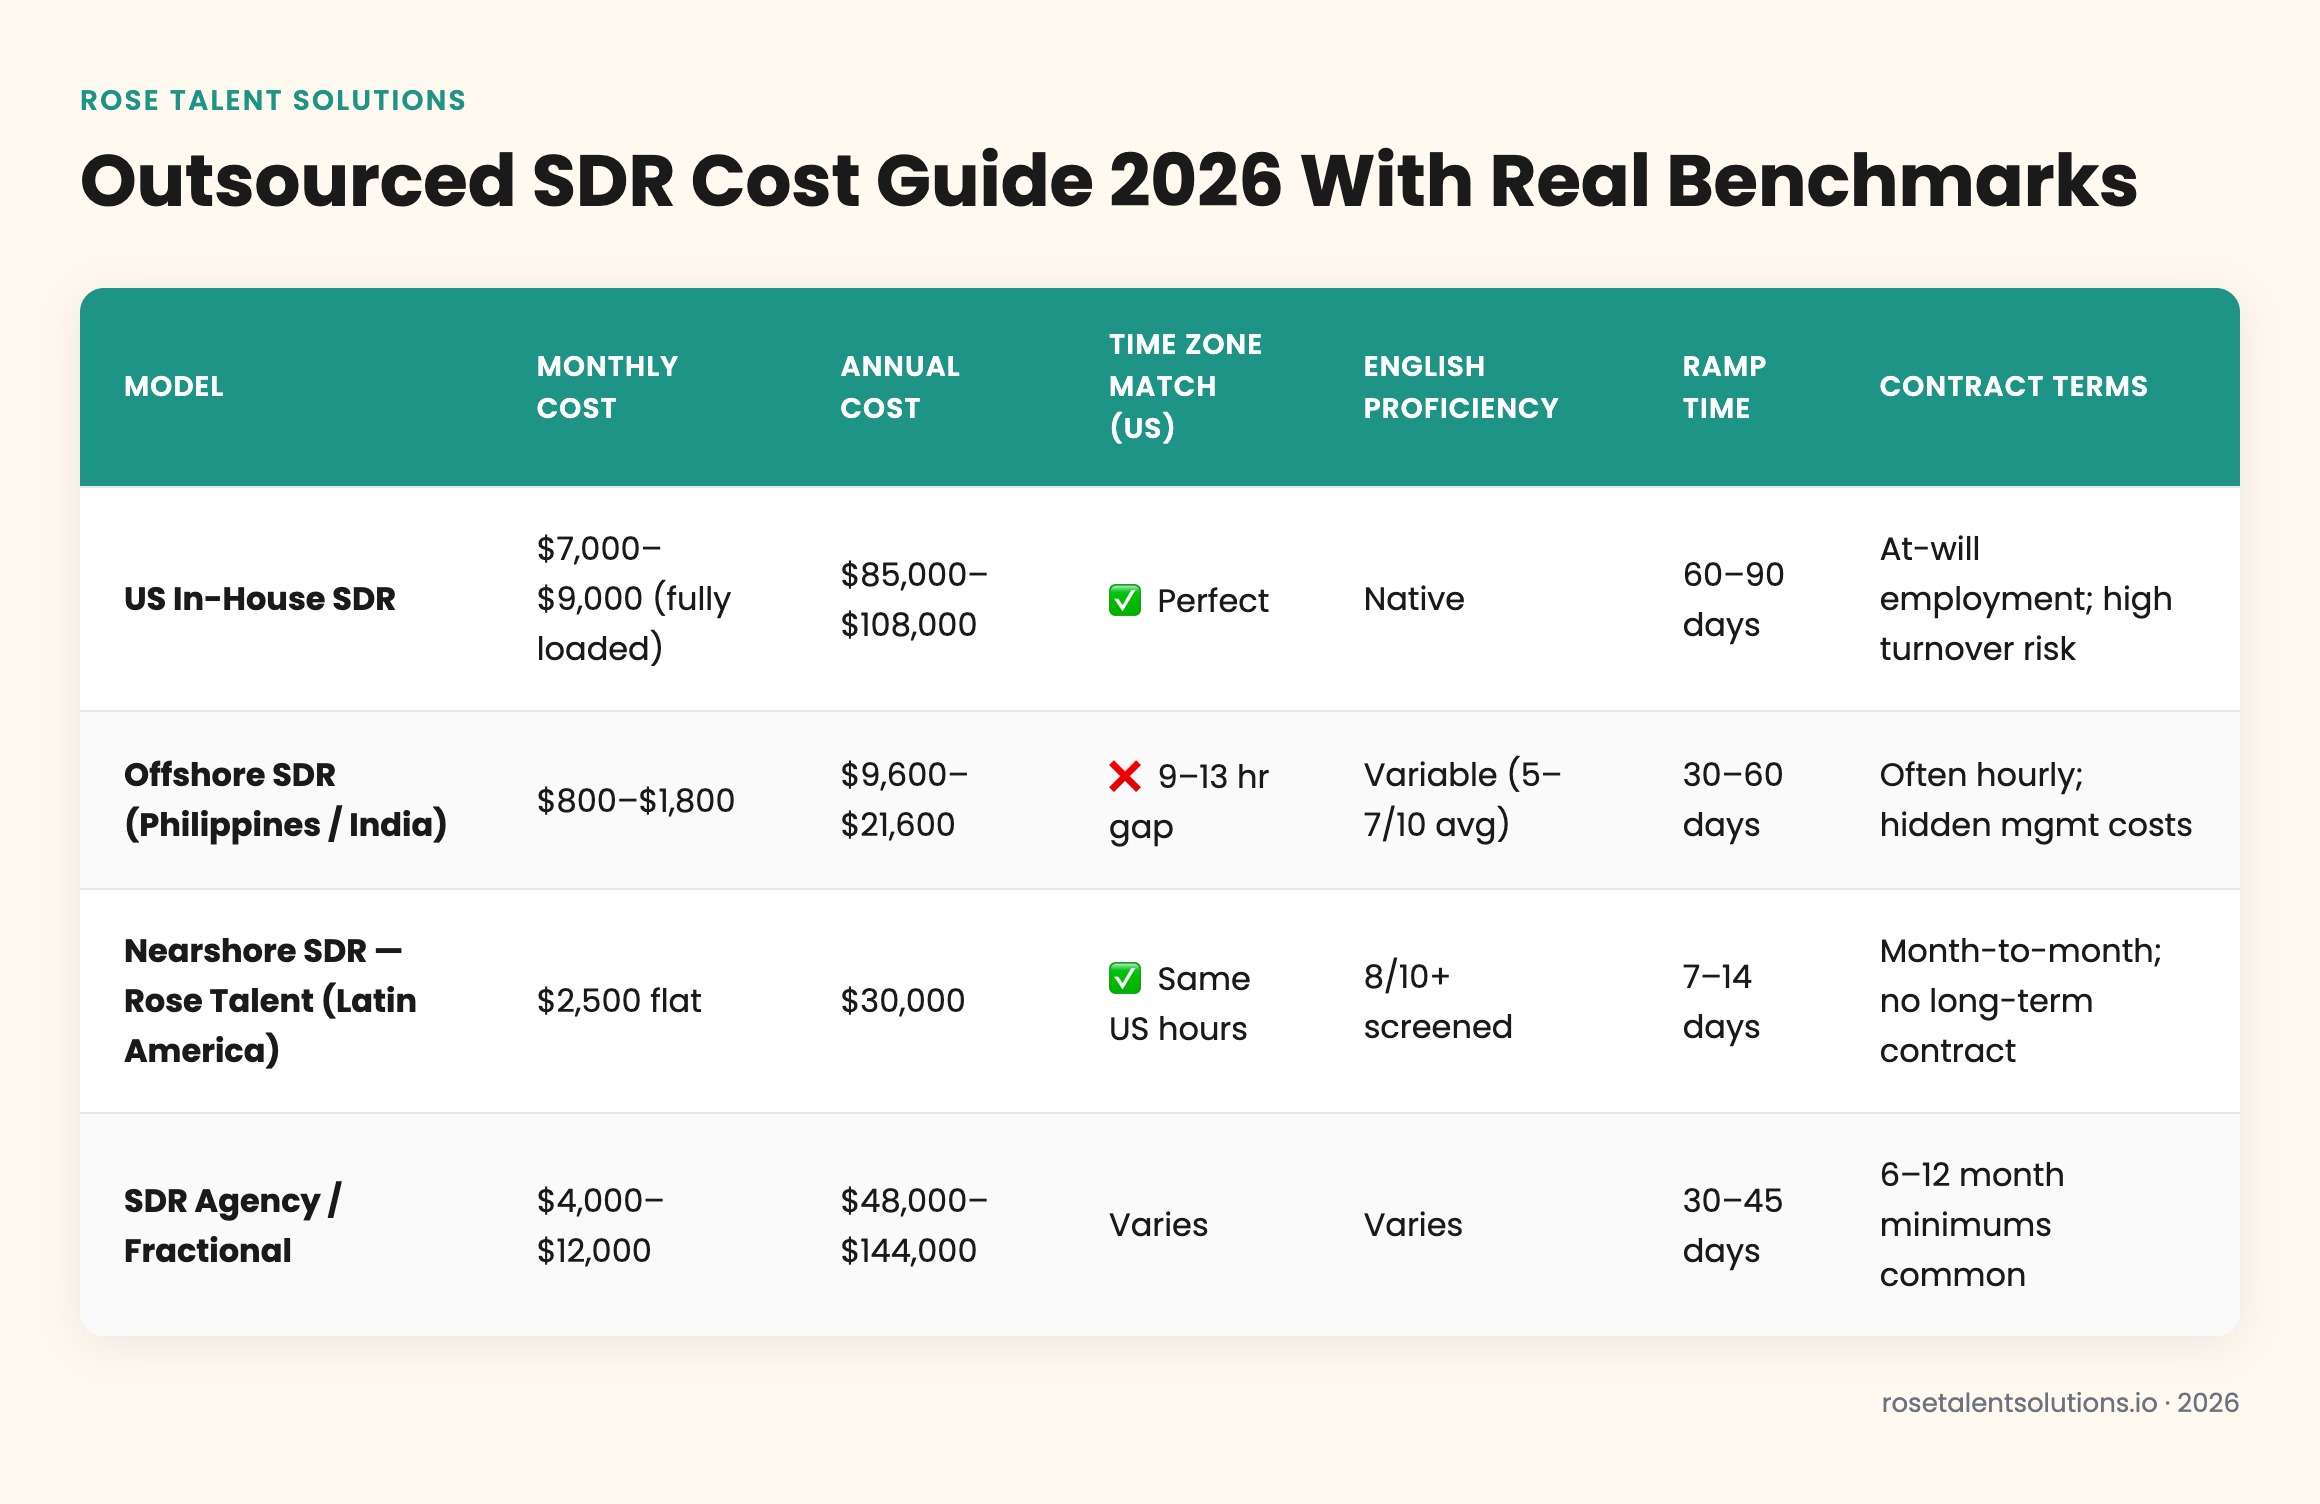Click the $4,000–$12,000 monthly cost cell

(x=600, y=1225)
